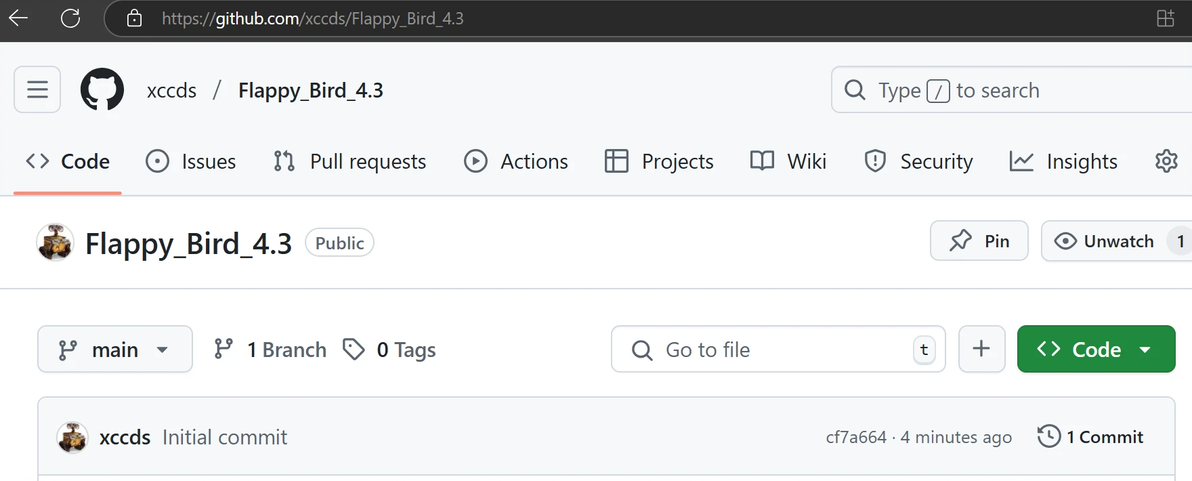
Task: Pin this repository to profile
Action: point(979,241)
